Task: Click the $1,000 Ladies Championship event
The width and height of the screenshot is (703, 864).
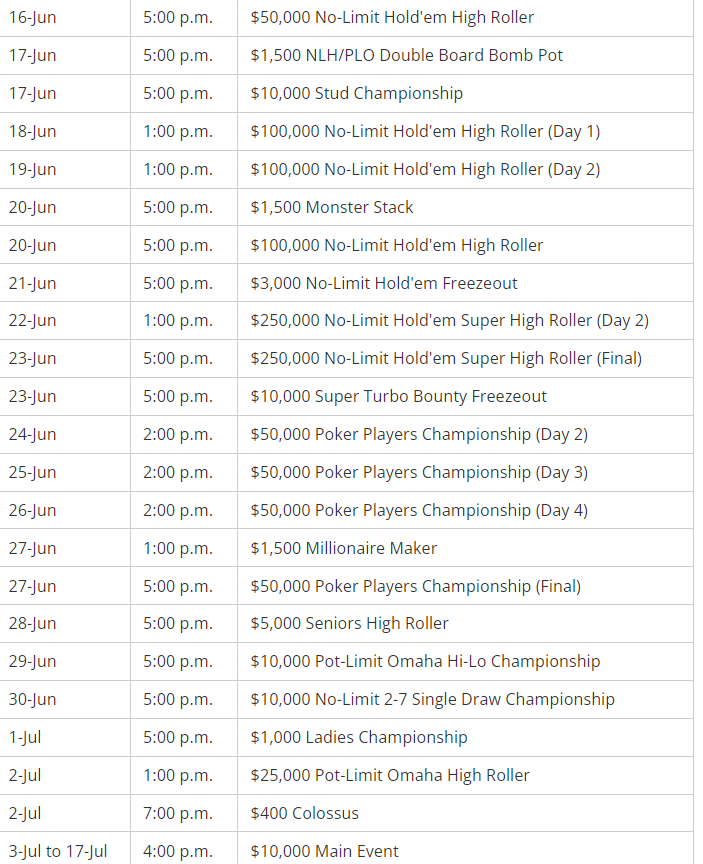Action: tap(358, 738)
